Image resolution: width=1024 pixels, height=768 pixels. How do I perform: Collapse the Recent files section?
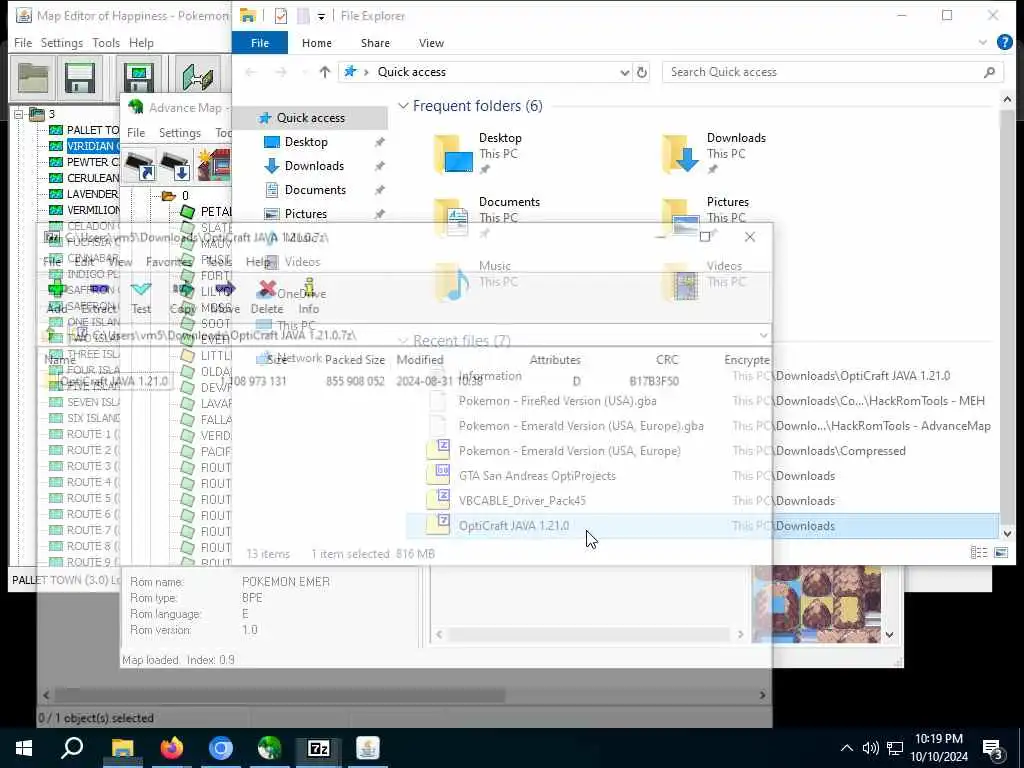click(403, 341)
